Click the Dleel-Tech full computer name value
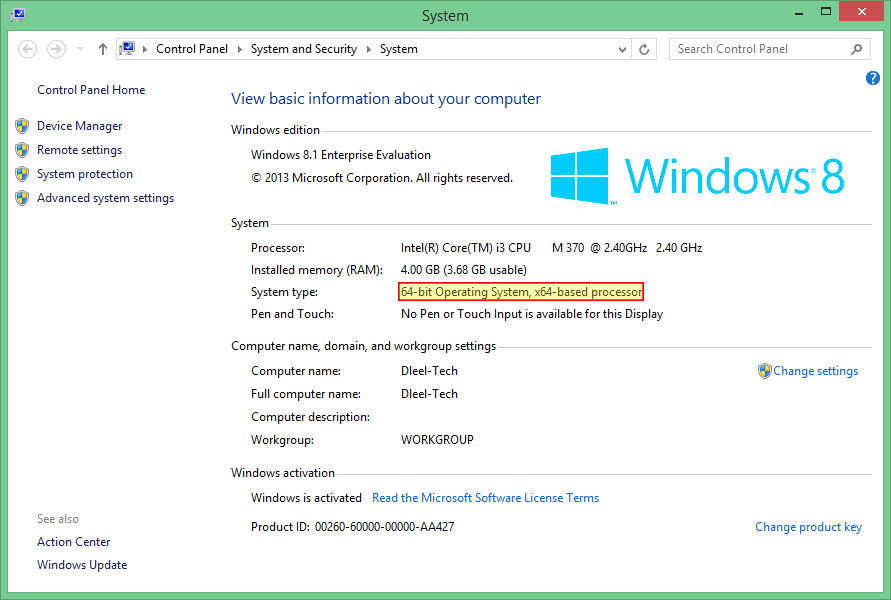The image size is (891, 600). coord(430,394)
